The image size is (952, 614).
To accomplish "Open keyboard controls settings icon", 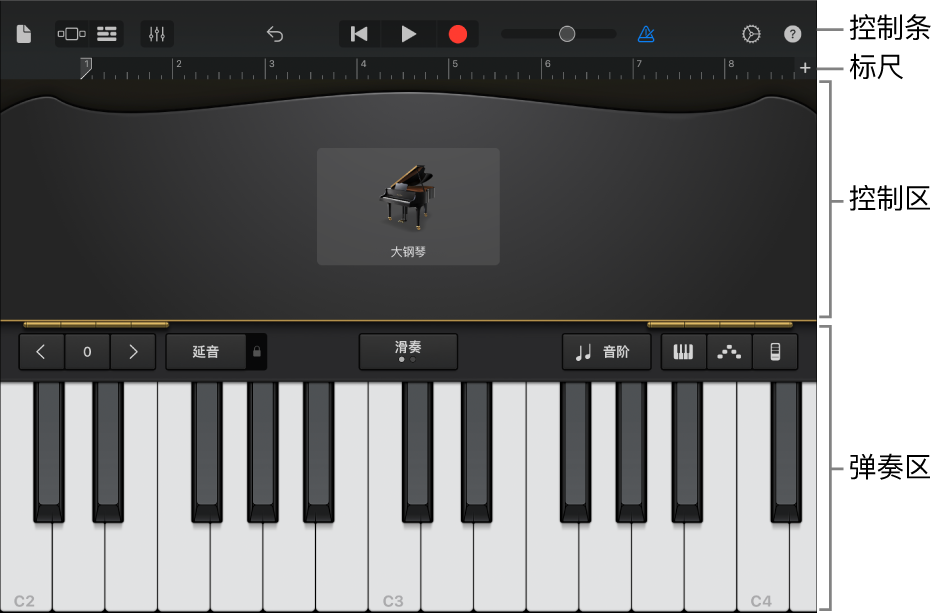I will 775,352.
